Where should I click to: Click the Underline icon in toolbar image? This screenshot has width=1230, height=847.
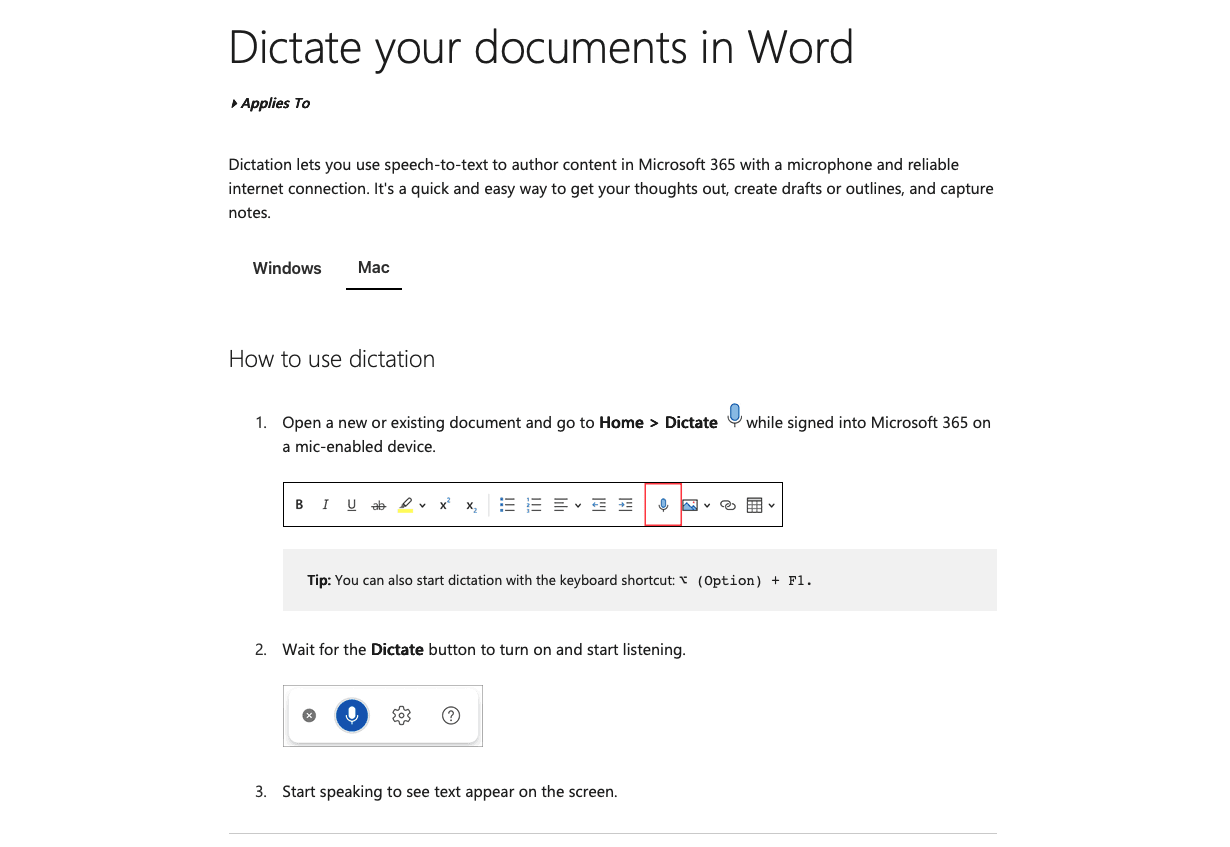[x=351, y=505]
